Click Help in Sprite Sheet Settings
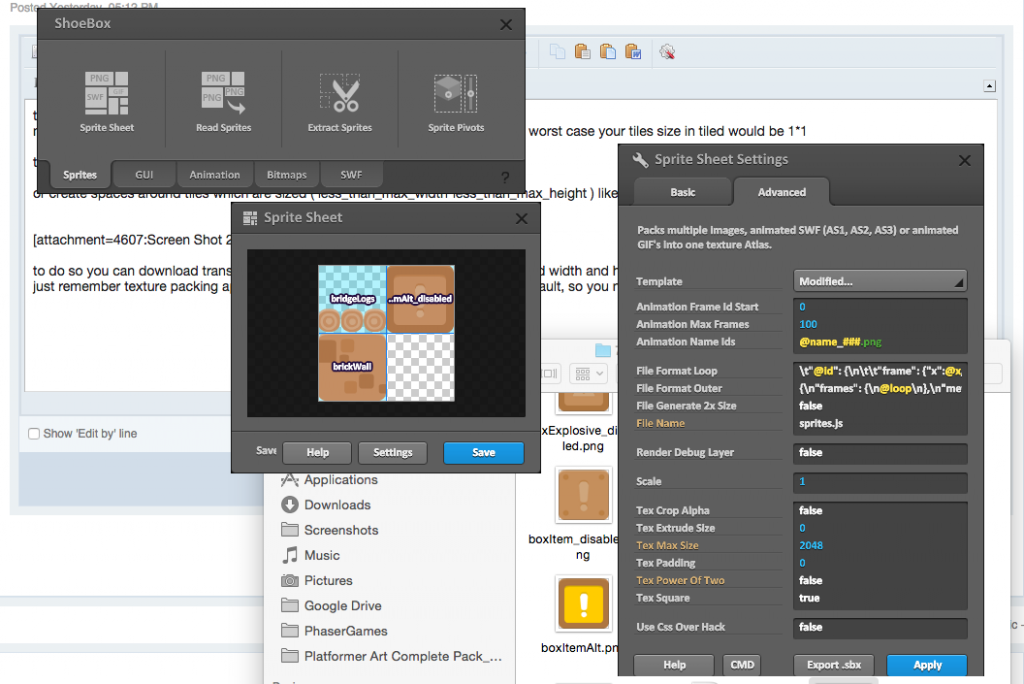 click(674, 665)
